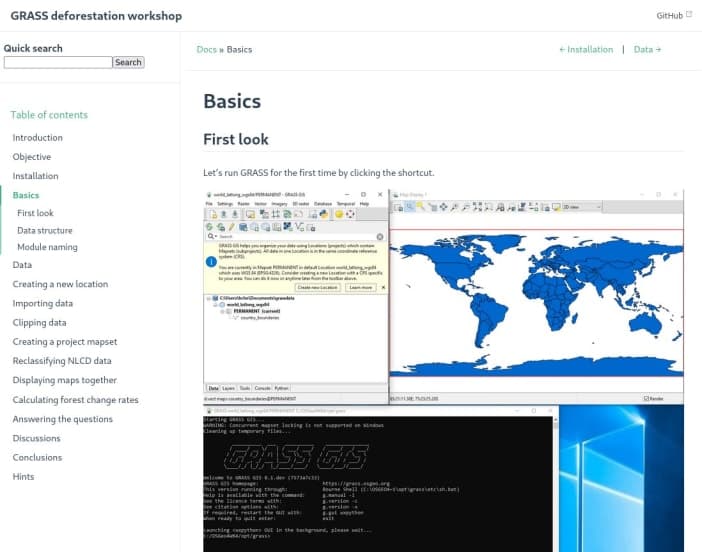The image size is (702, 552).
Task: Open File menu in GRASS window screenshot
Action: 209,204
